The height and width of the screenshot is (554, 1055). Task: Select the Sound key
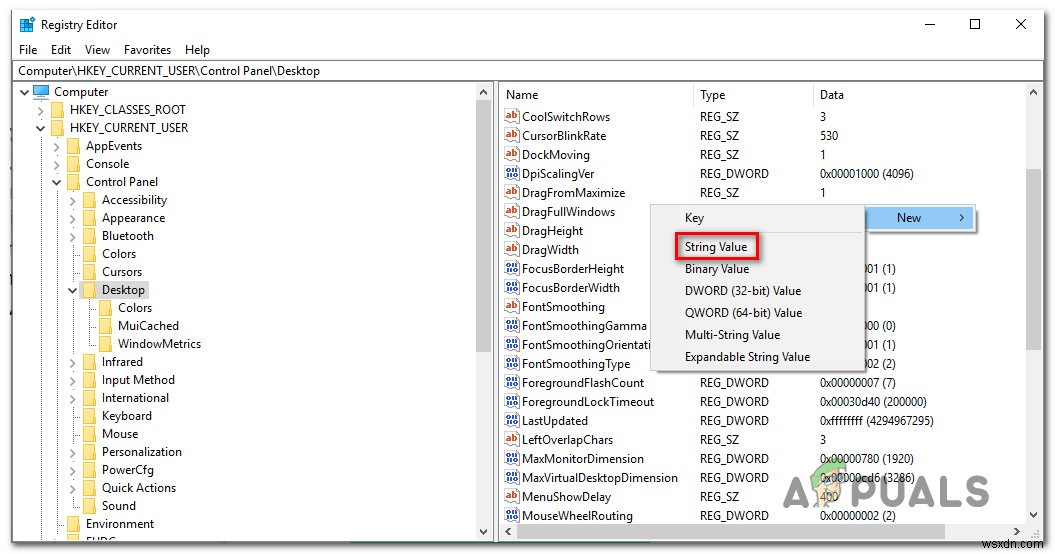[x=118, y=506]
